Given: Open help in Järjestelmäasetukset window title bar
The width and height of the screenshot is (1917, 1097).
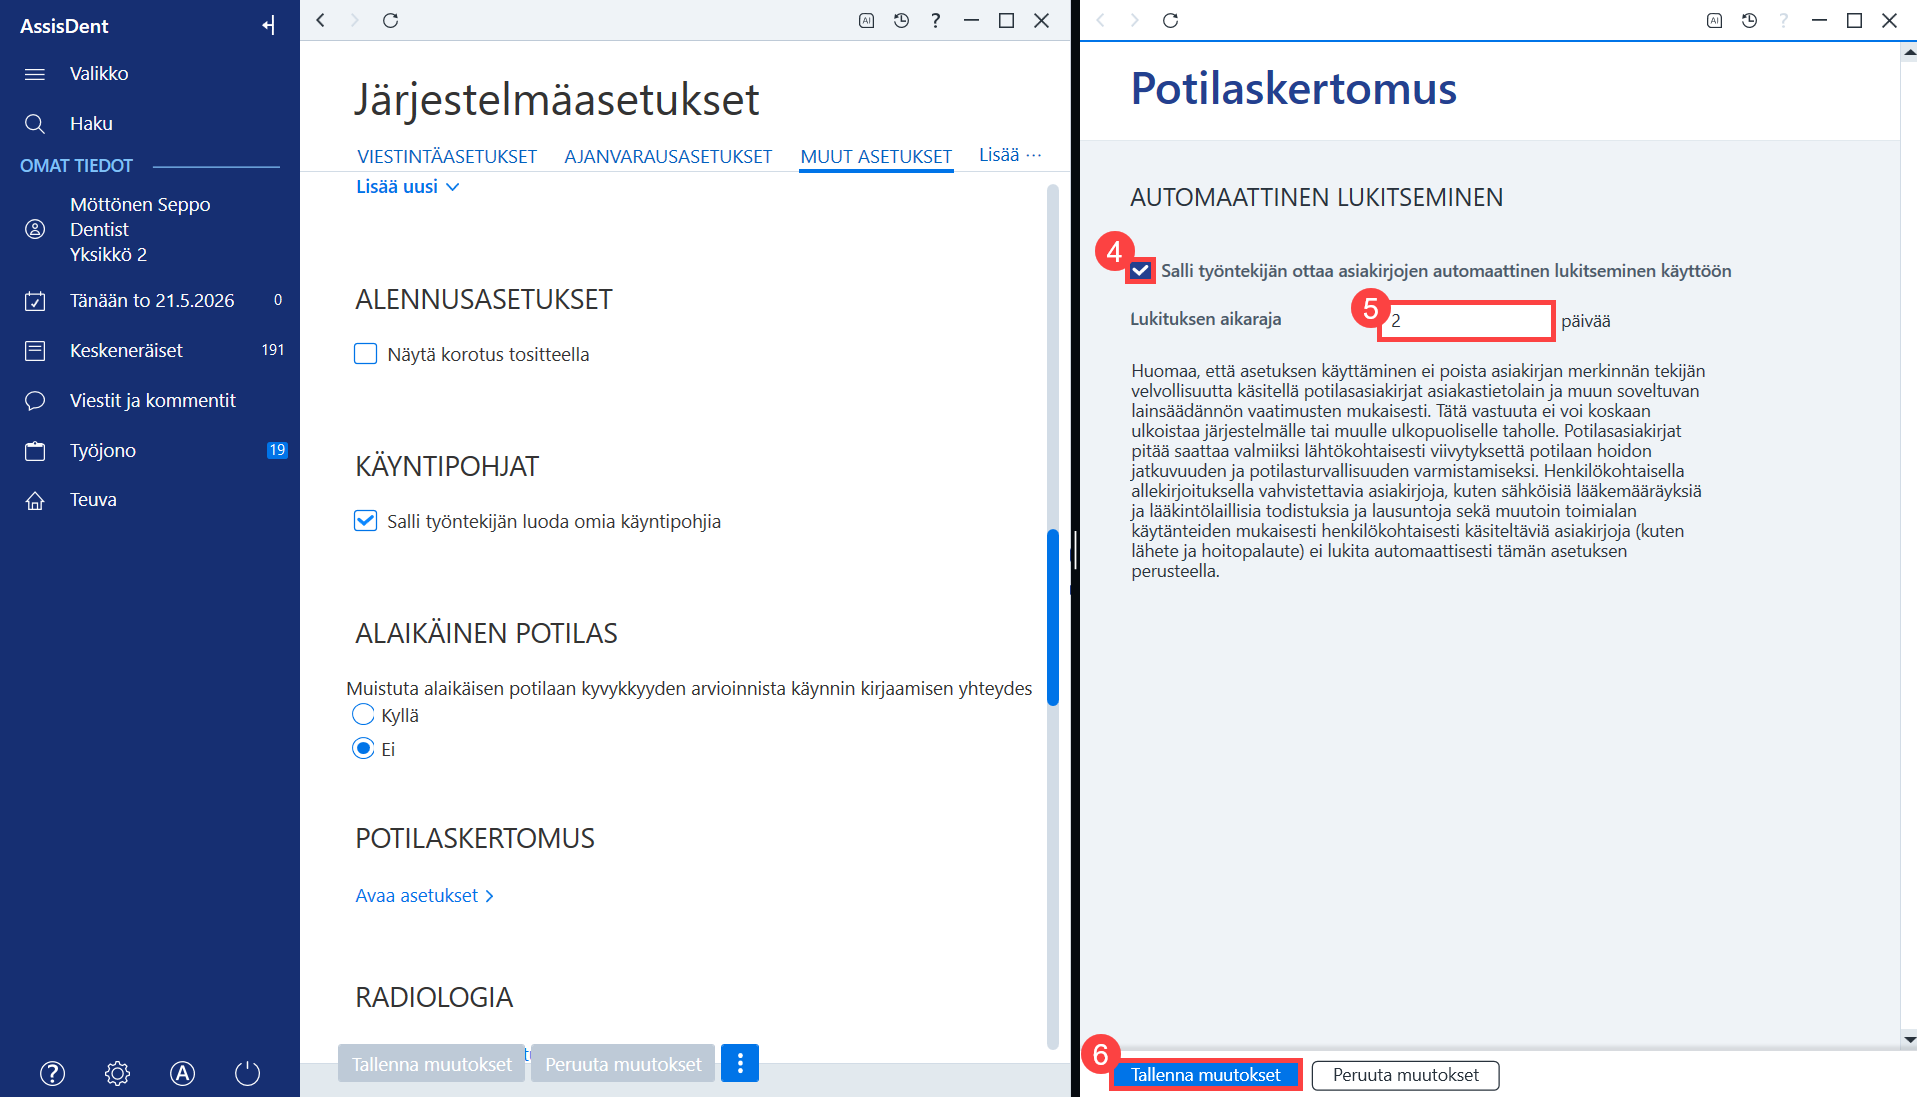Looking at the screenshot, I should coord(936,20).
